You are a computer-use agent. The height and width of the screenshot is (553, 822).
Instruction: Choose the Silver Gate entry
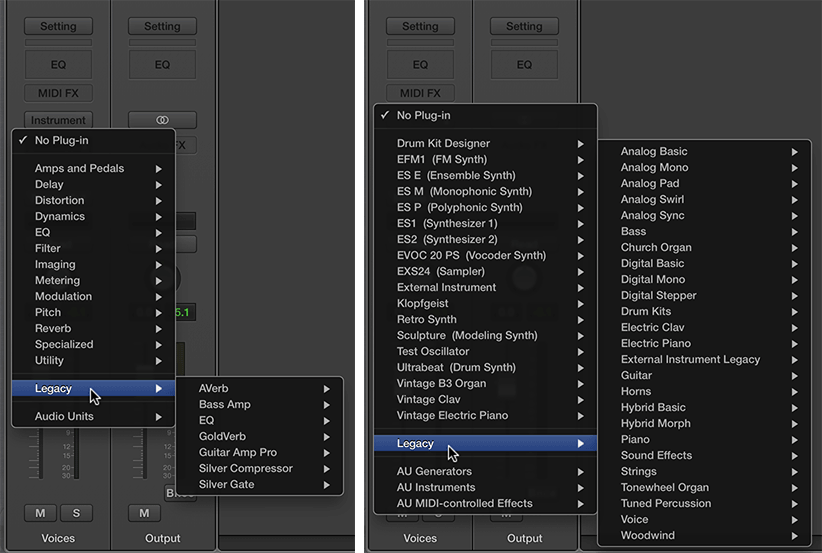(x=260, y=485)
